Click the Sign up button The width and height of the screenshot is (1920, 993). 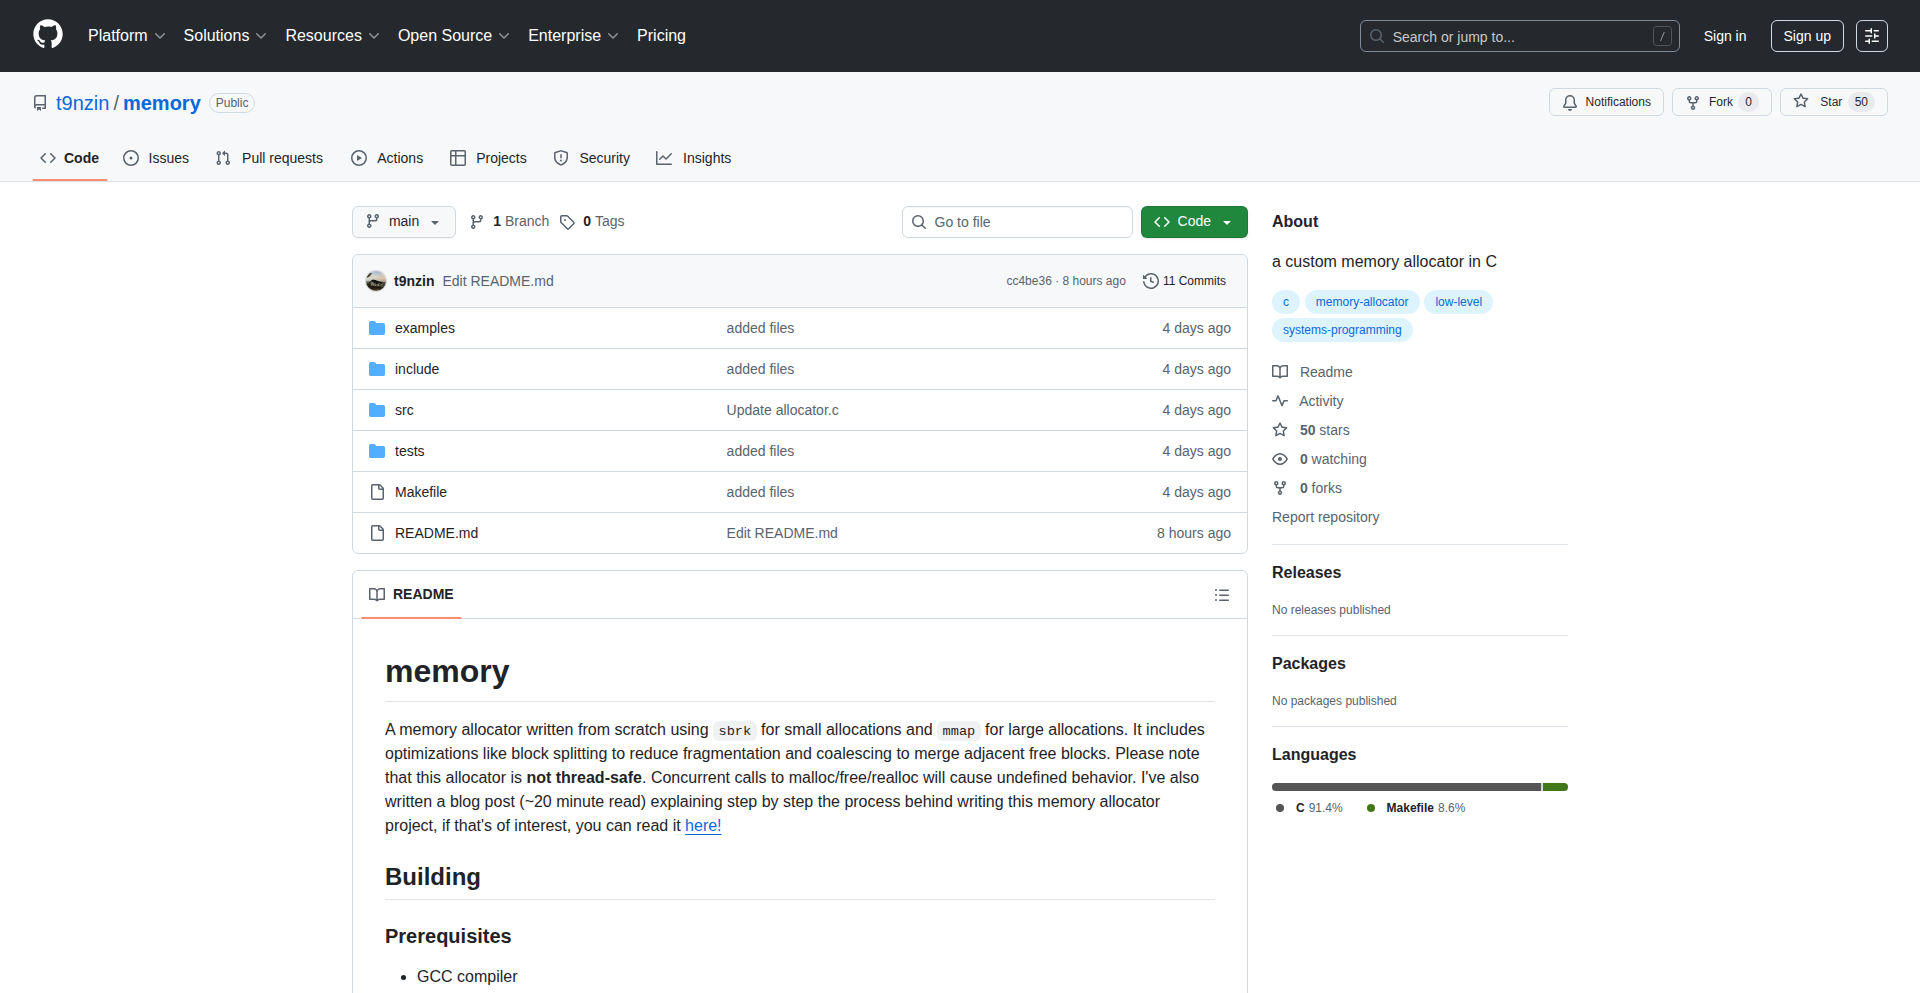pos(1806,36)
